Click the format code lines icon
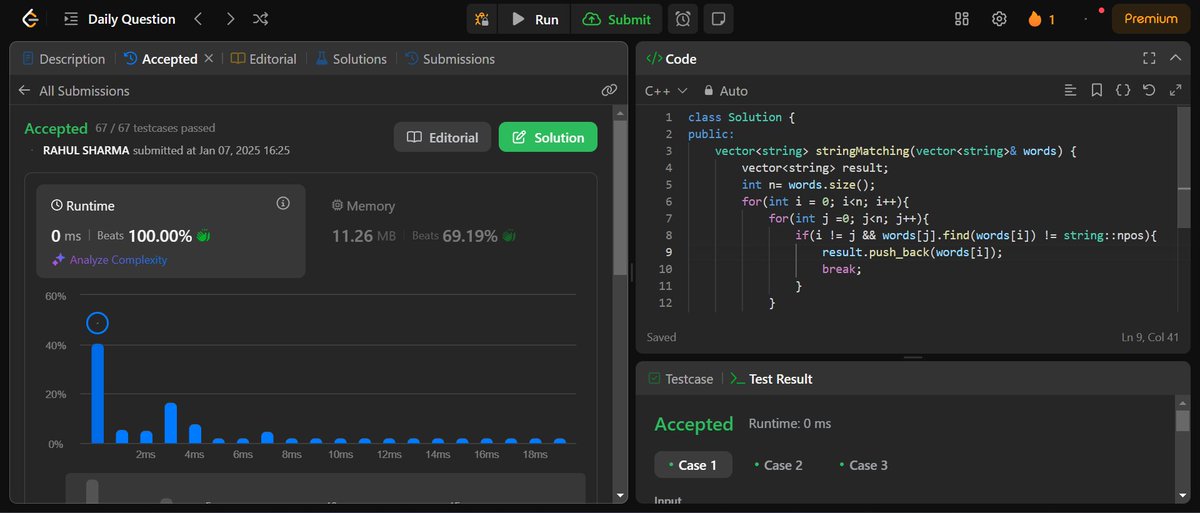 (x=1071, y=90)
